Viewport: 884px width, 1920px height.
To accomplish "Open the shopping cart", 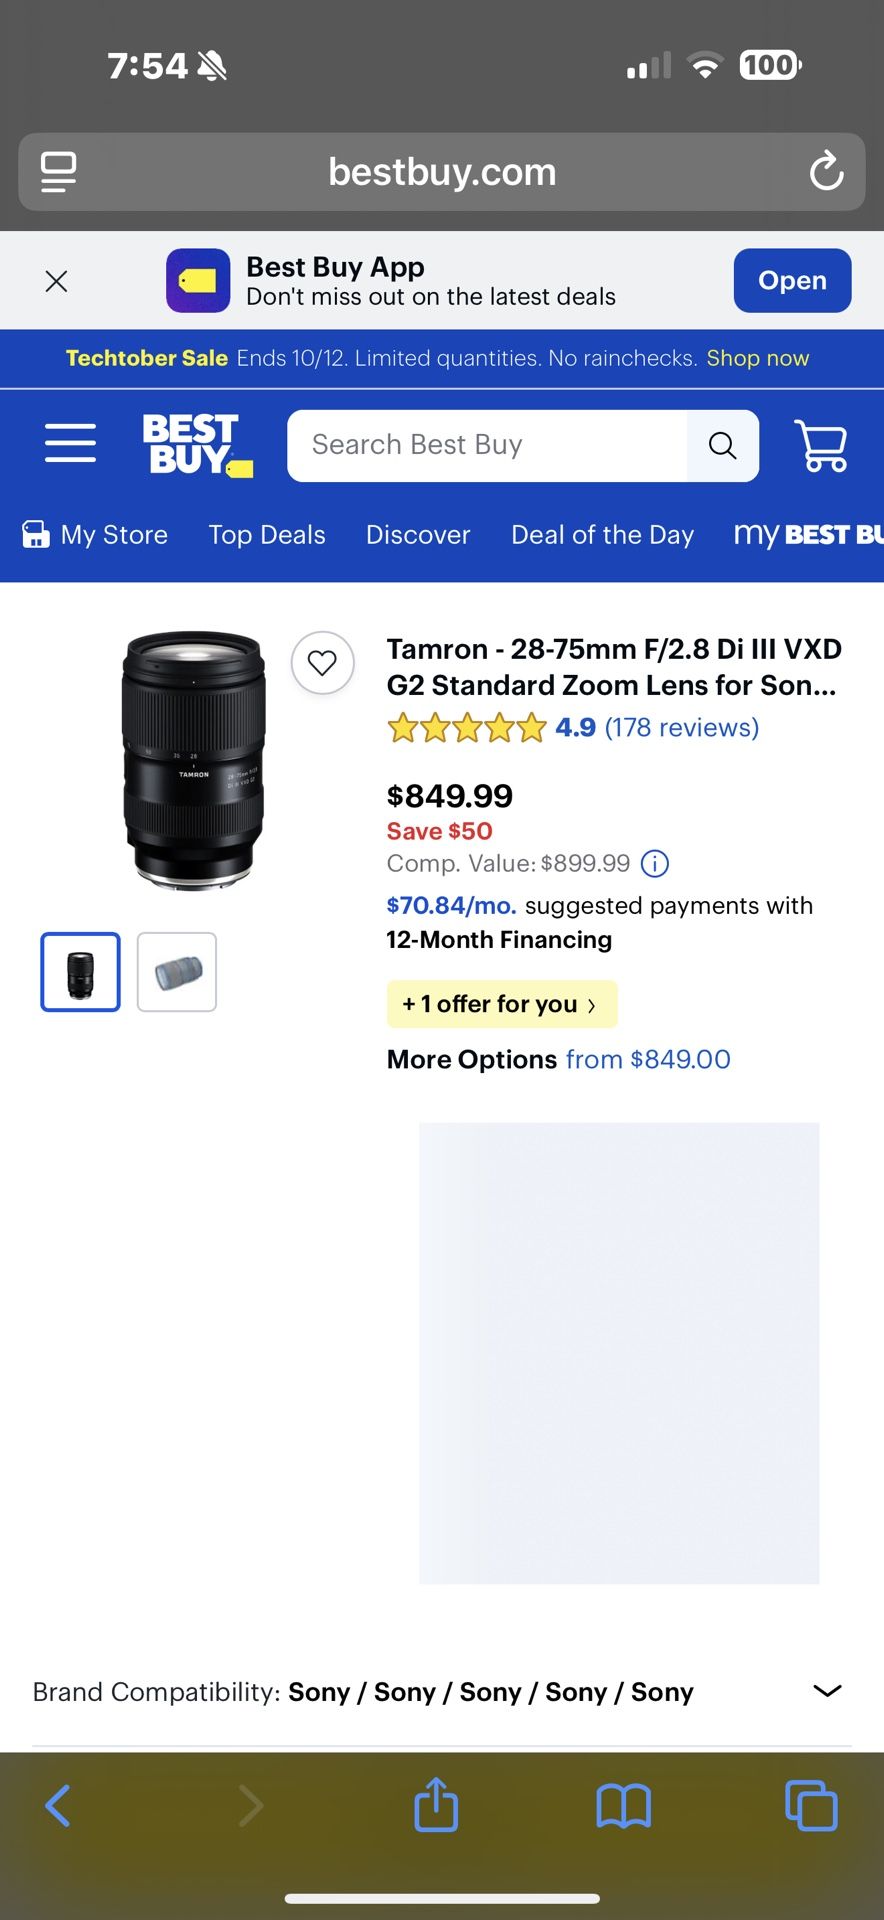I will coord(821,445).
